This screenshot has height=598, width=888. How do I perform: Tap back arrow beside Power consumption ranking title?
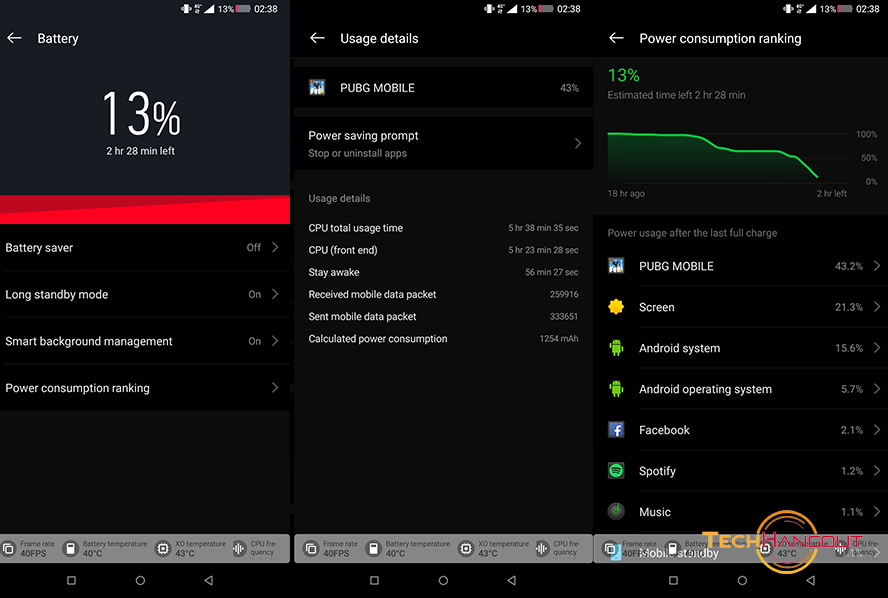pyautogui.click(x=616, y=38)
